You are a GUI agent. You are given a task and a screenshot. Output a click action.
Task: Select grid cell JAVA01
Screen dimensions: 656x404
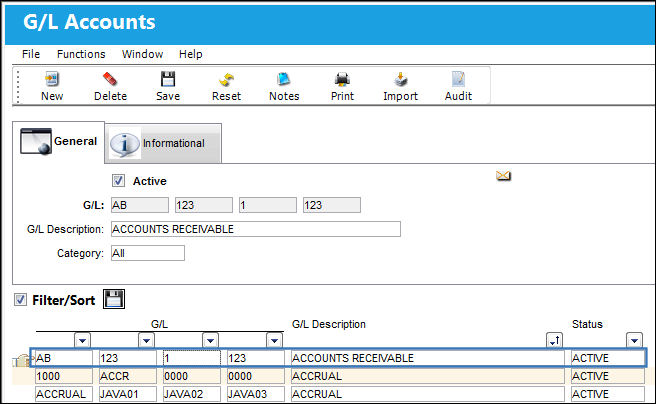click(128, 394)
